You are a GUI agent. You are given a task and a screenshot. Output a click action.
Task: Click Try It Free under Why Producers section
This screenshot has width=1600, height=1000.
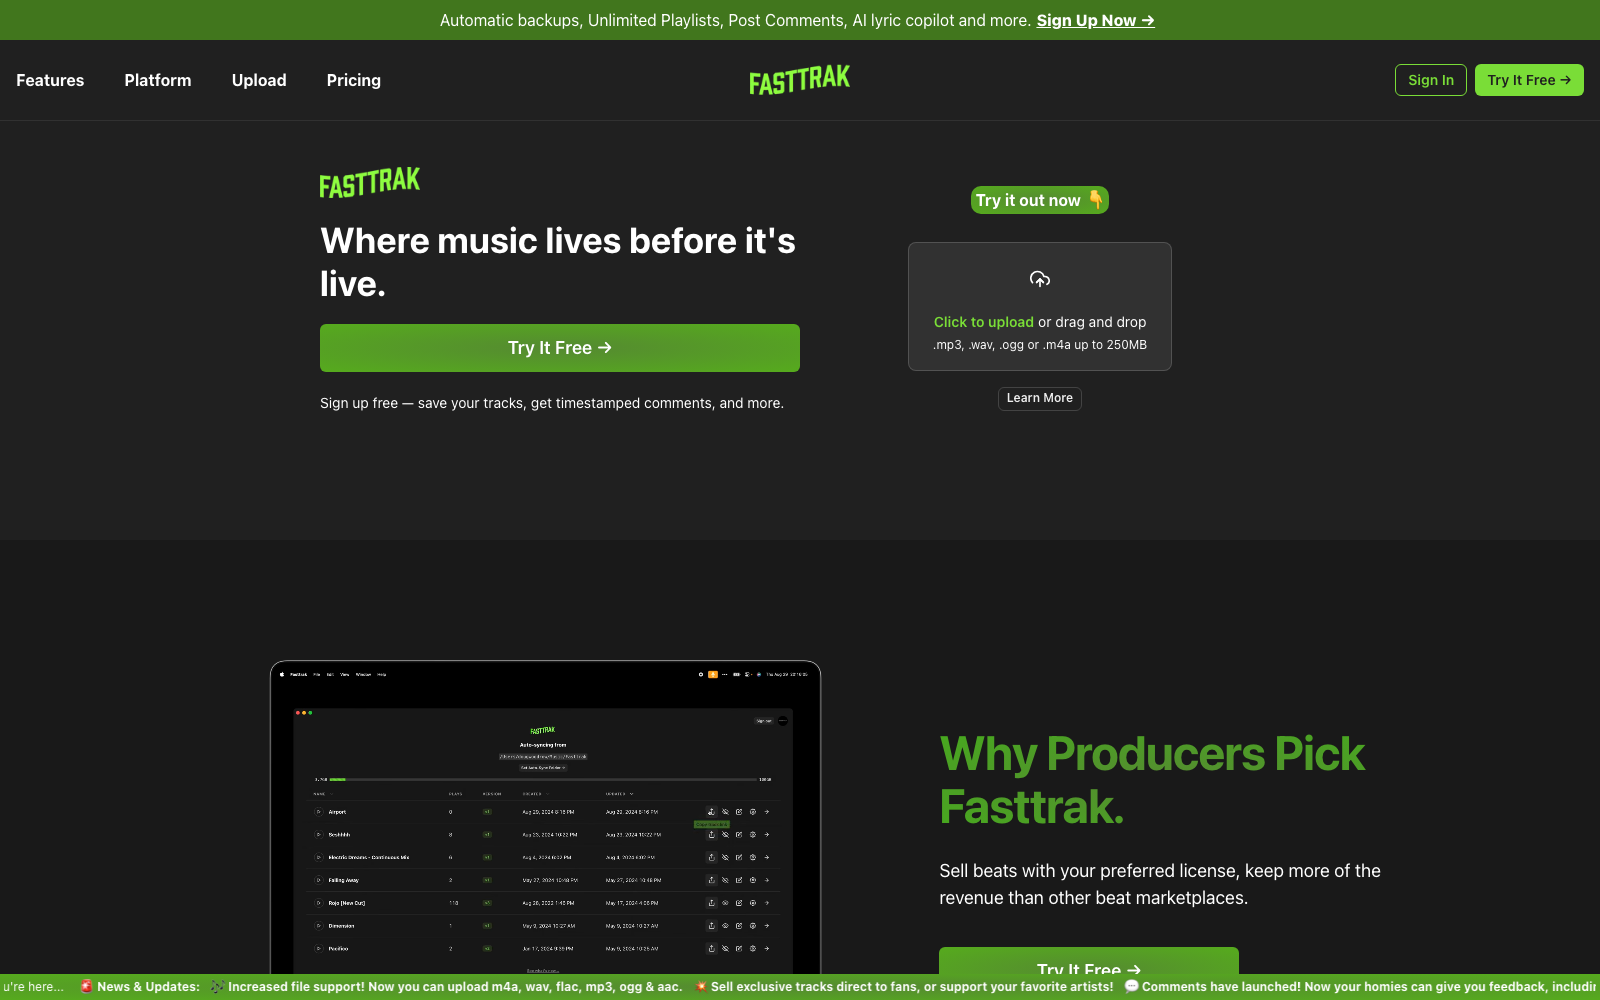pyautogui.click(x=1089, y=961)
